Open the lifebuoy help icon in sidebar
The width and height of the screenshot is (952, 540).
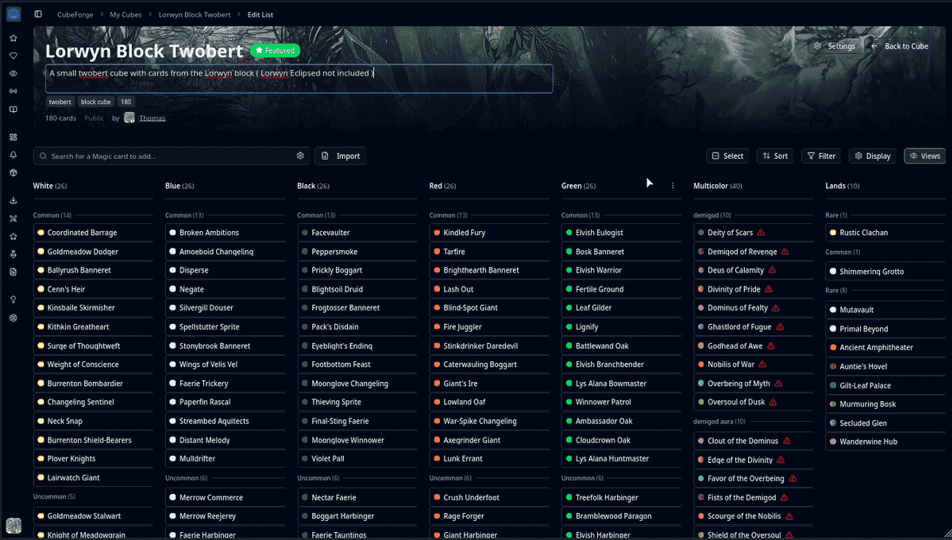13,318
